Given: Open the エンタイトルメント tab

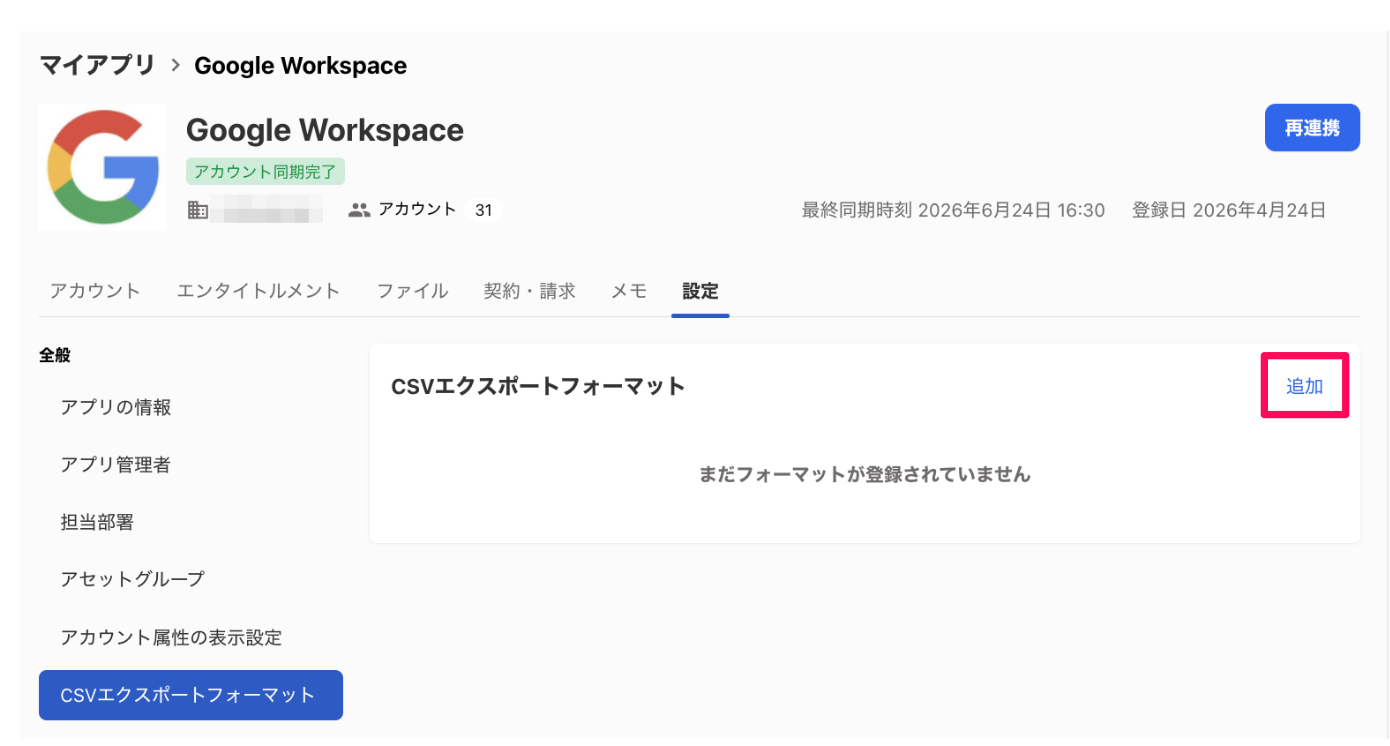Looking at the screenshot, I should (x=259, y=291).
